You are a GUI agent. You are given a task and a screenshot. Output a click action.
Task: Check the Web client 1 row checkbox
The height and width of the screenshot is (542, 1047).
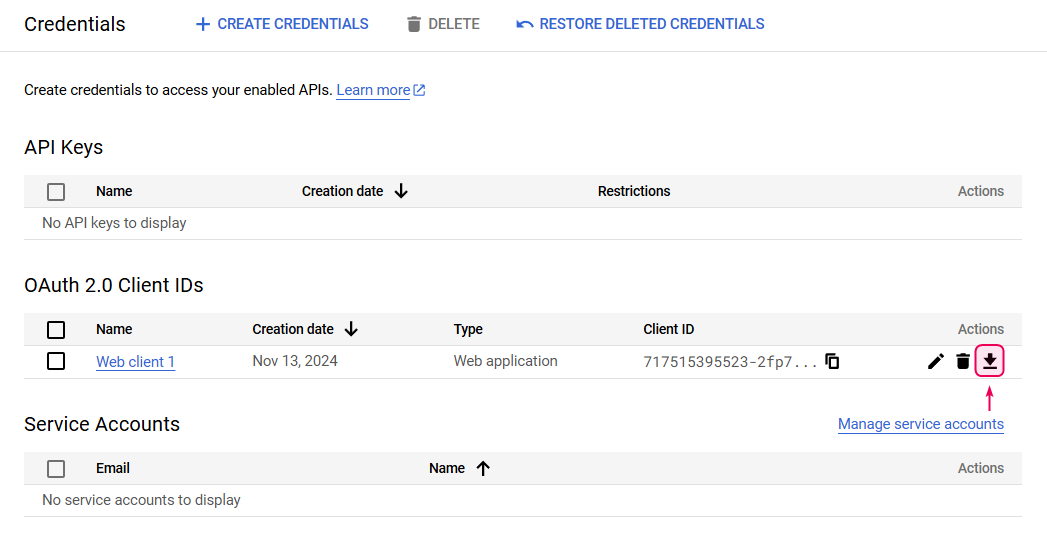coord(56,361)
